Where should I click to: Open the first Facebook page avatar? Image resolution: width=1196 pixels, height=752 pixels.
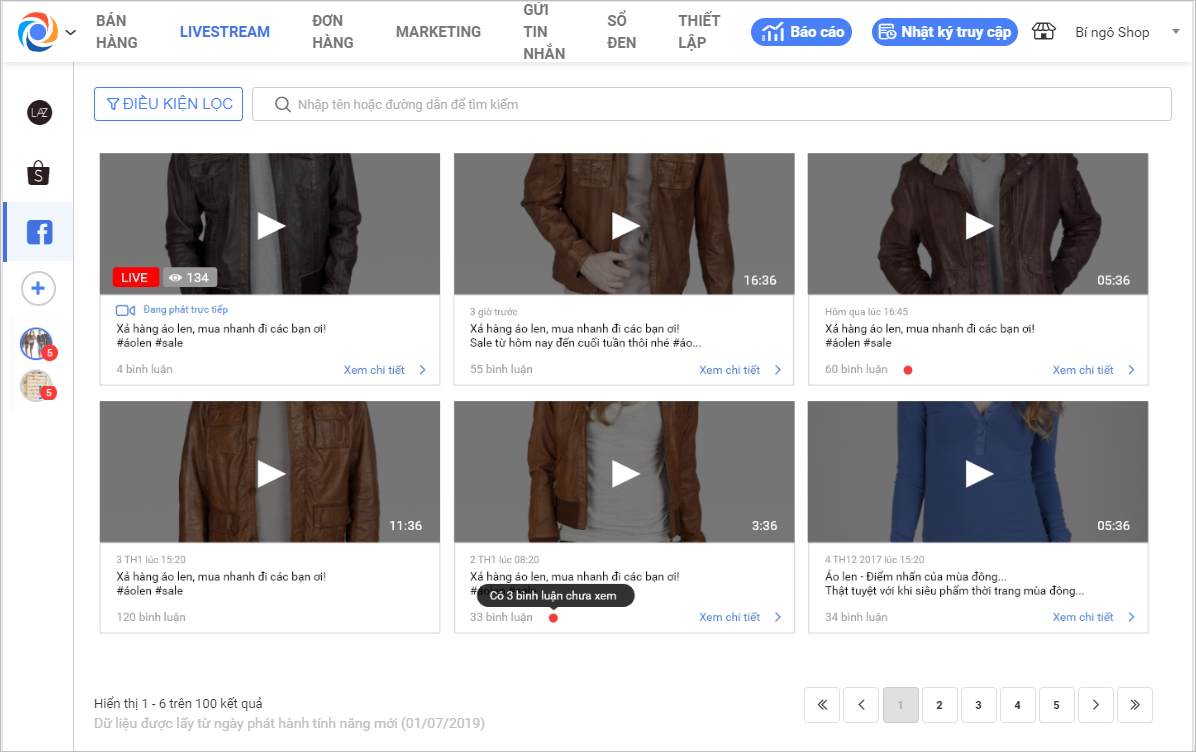(36, 343)
